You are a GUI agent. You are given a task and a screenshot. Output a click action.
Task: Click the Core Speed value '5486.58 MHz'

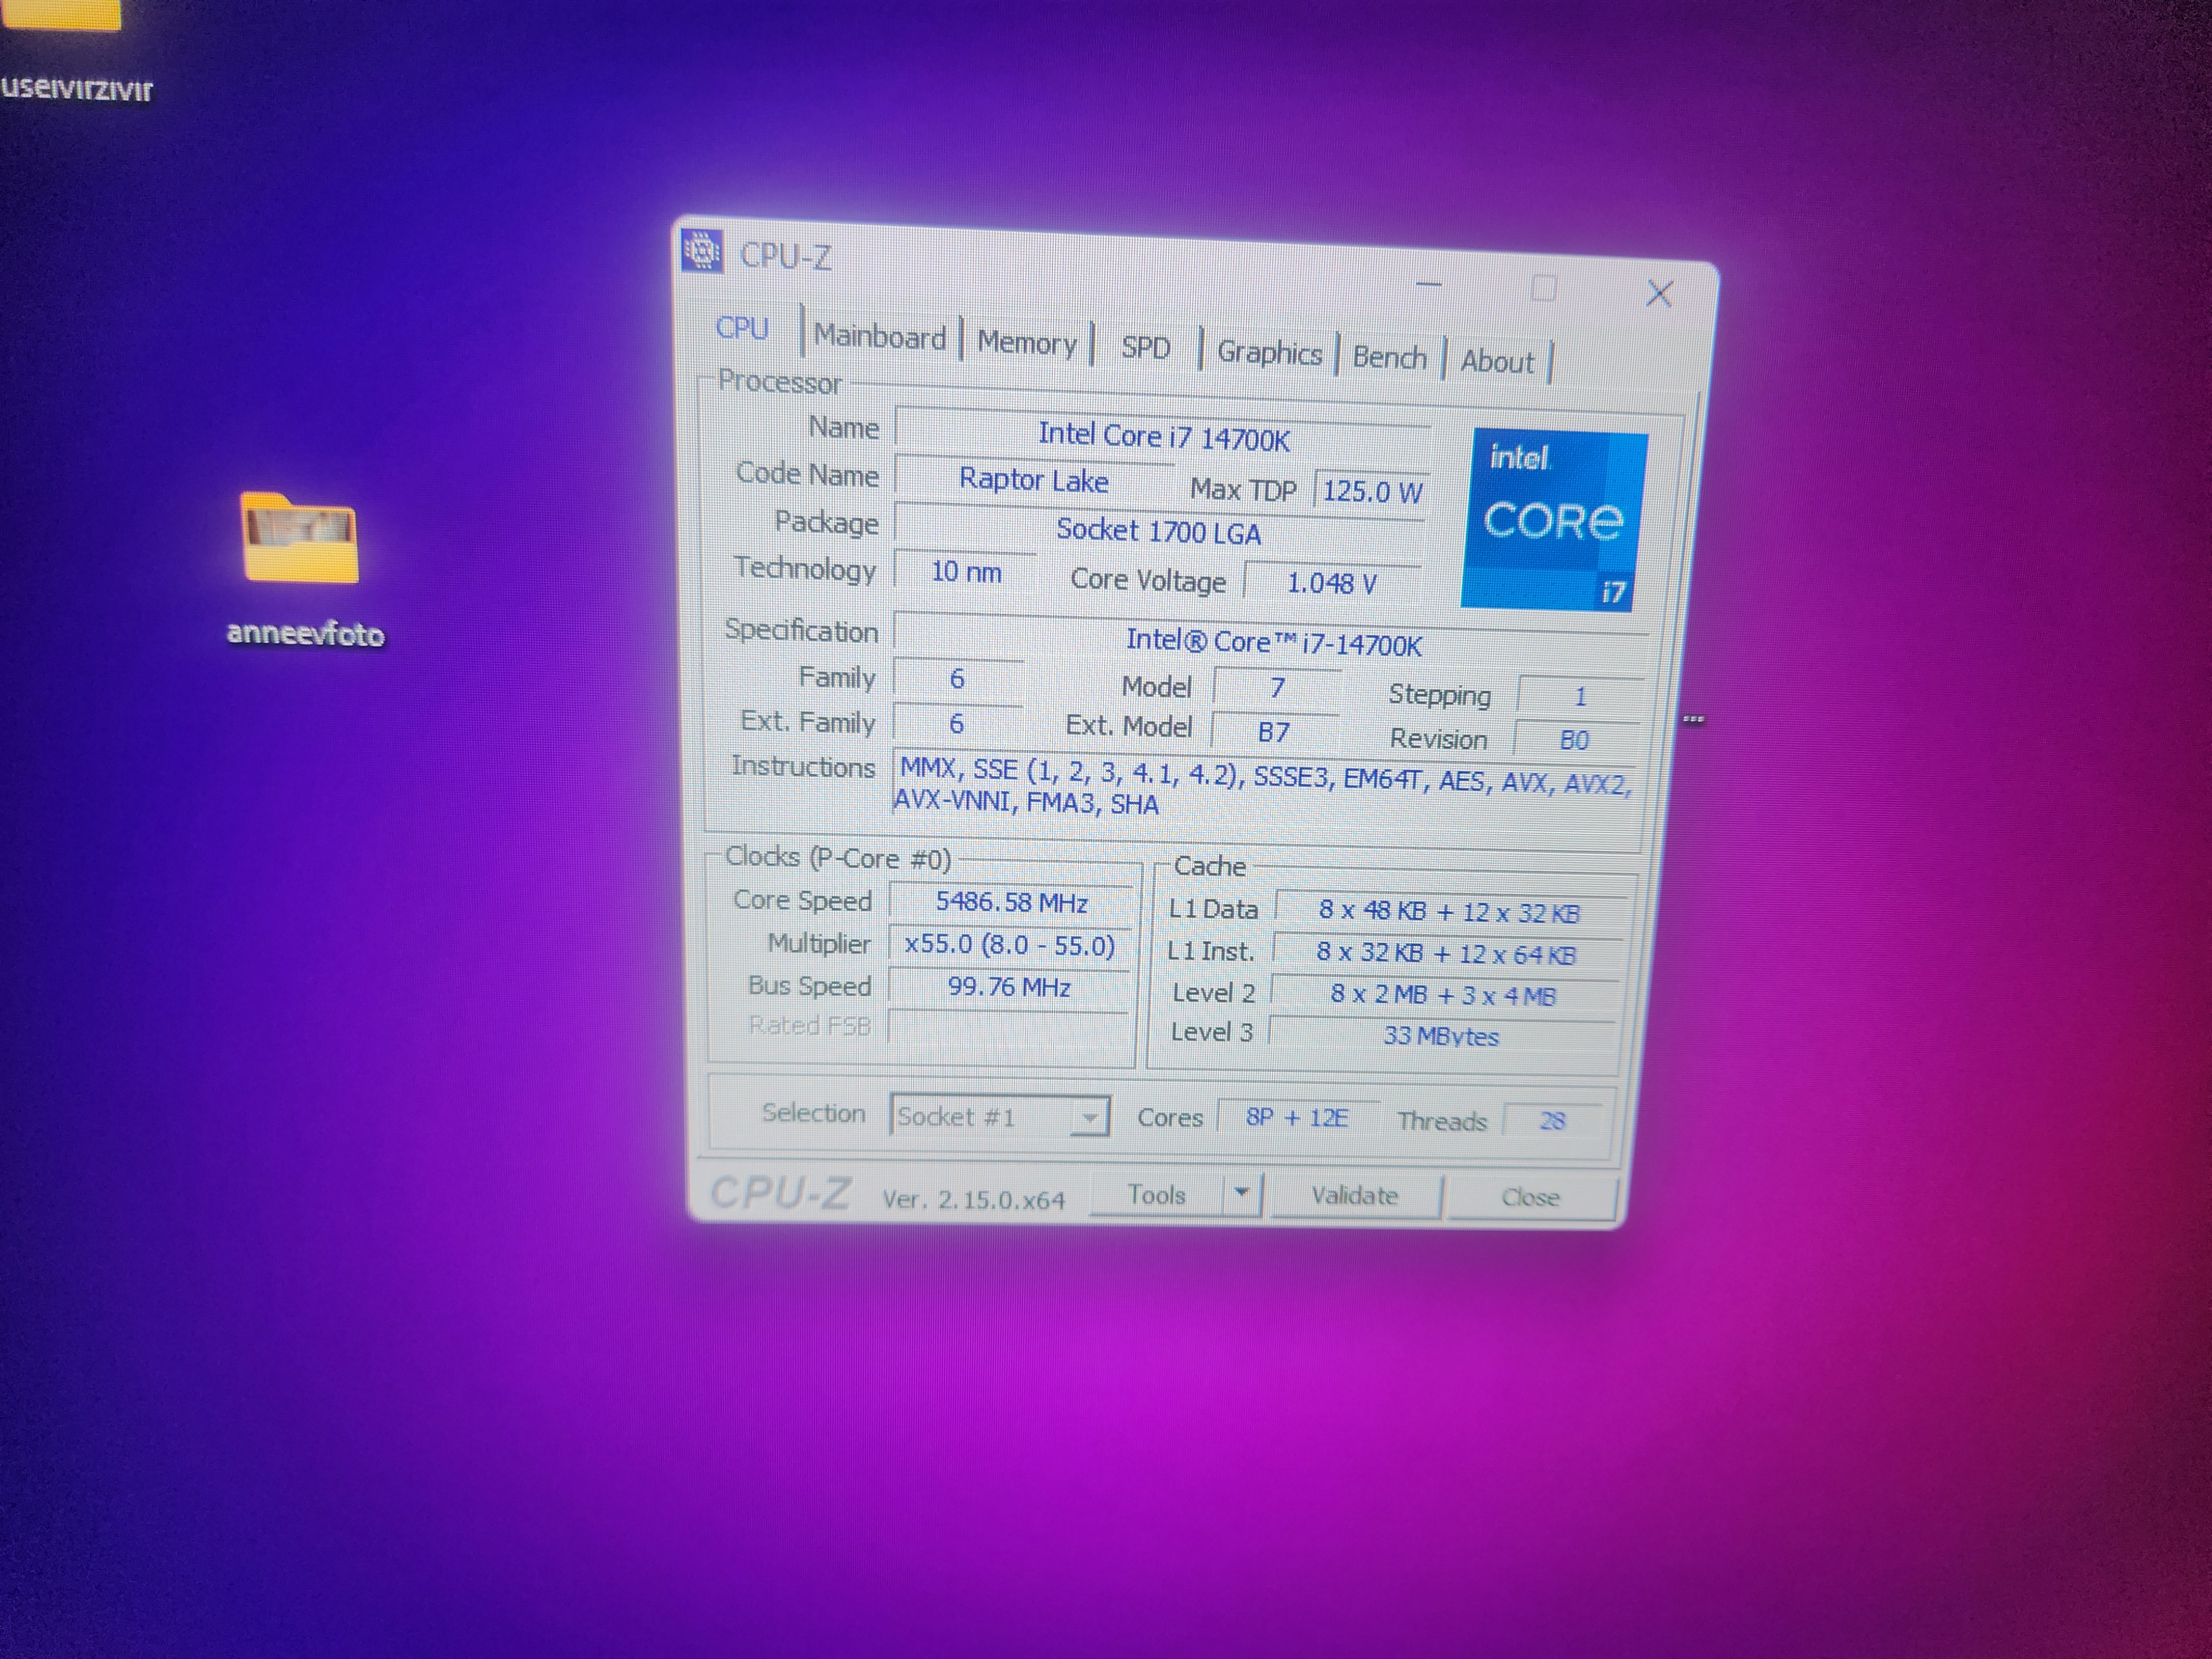click(1011, 902)
